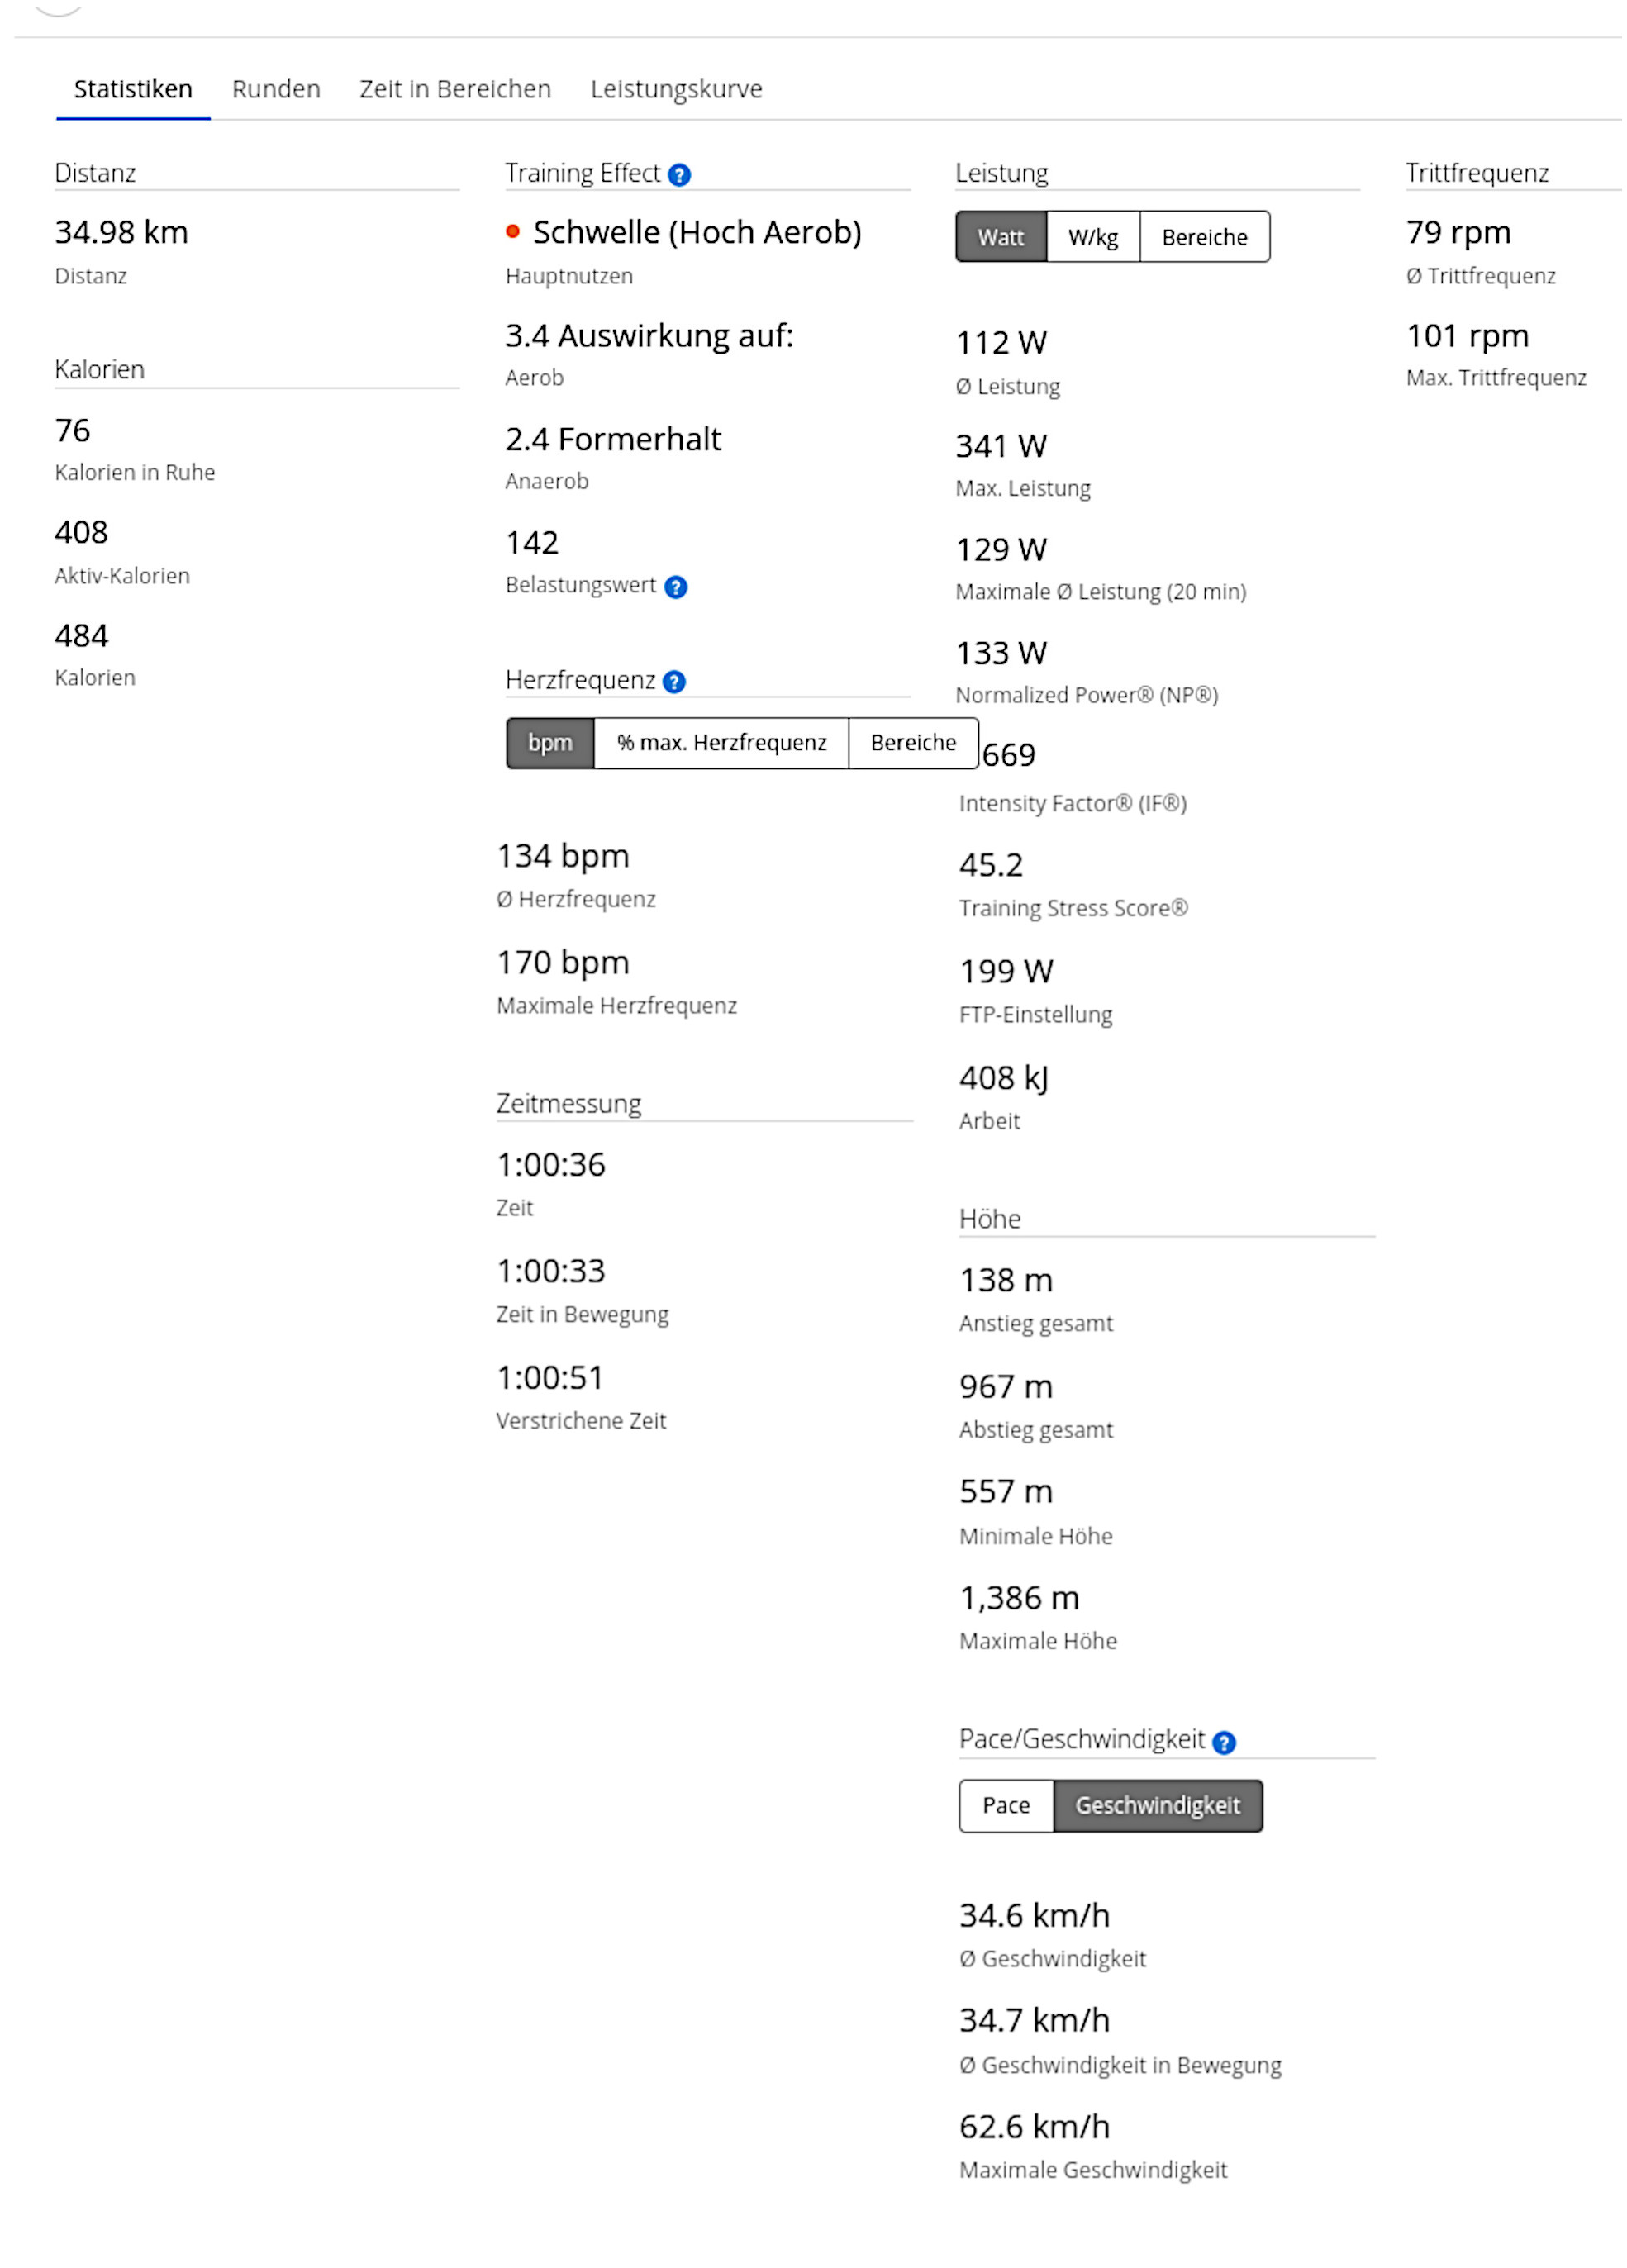The image size is (1627, 2268).
Task: Switch to the Runden tab
Action: pos(276,89)
